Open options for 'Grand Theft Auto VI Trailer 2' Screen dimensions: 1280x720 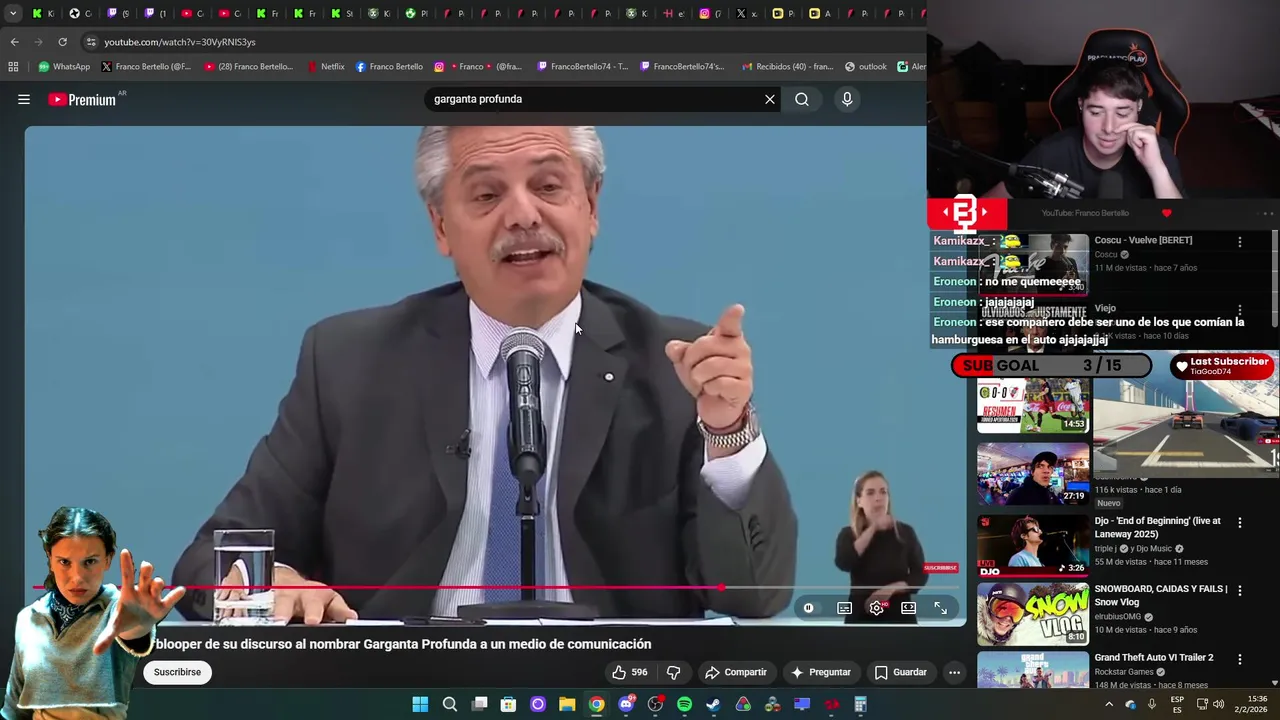click(1240, 659)
